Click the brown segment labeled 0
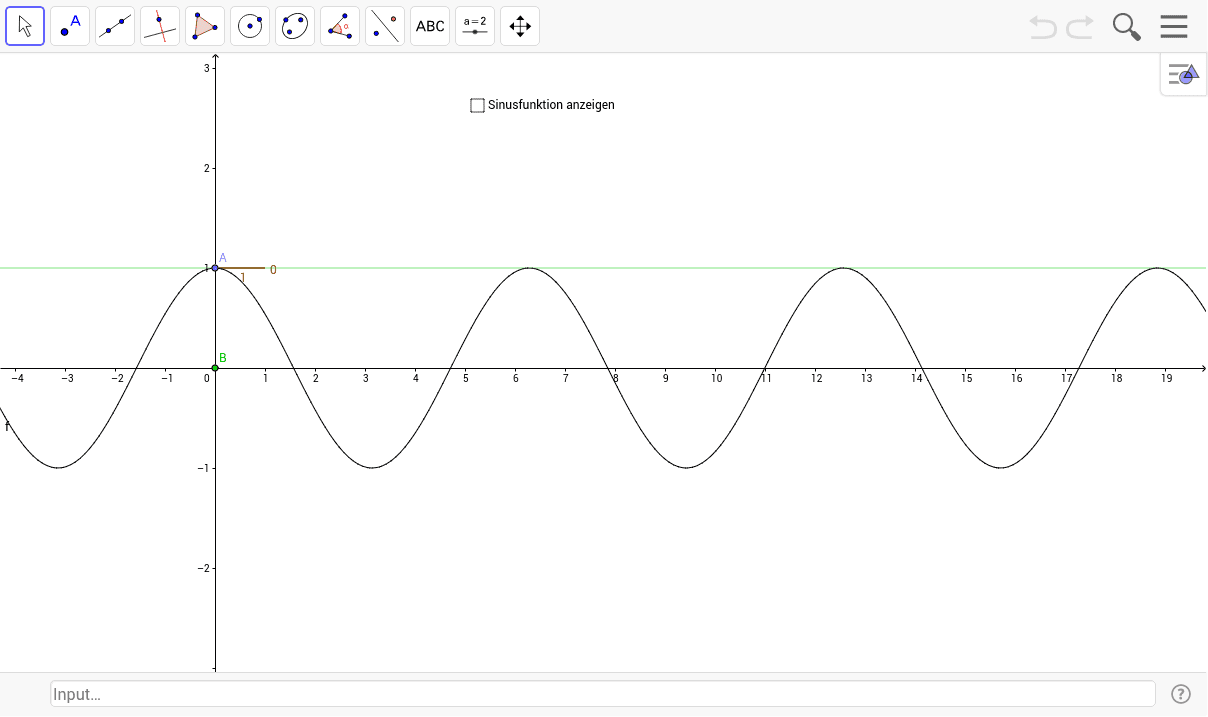The width and height of the screenshot is (1208, 717). (x=241, y=268)
